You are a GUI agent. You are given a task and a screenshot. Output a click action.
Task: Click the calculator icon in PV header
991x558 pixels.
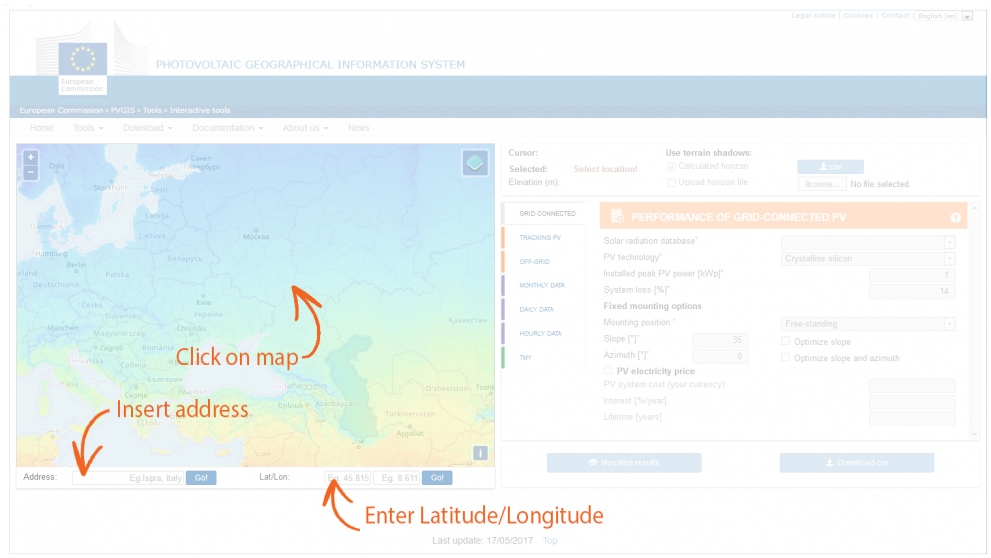pyautogui.click(x=617, y=217)
